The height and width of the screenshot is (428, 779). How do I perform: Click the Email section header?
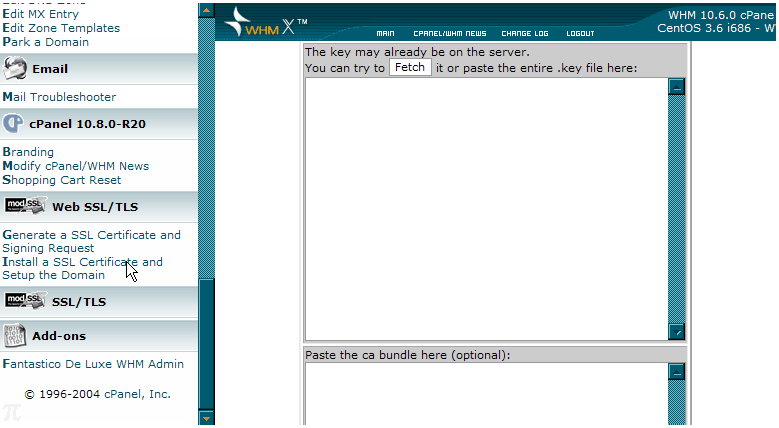(x=99, y=69)
